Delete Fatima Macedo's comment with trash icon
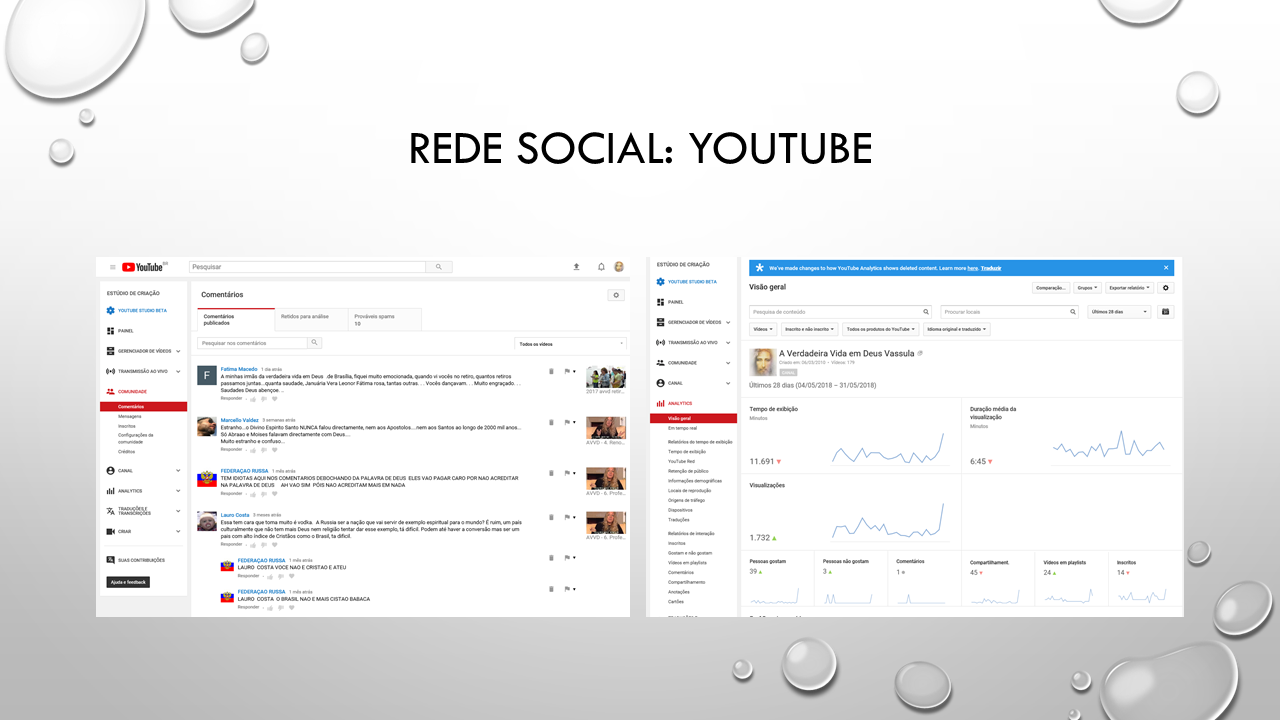1280x720 pixels. point(551,371)
